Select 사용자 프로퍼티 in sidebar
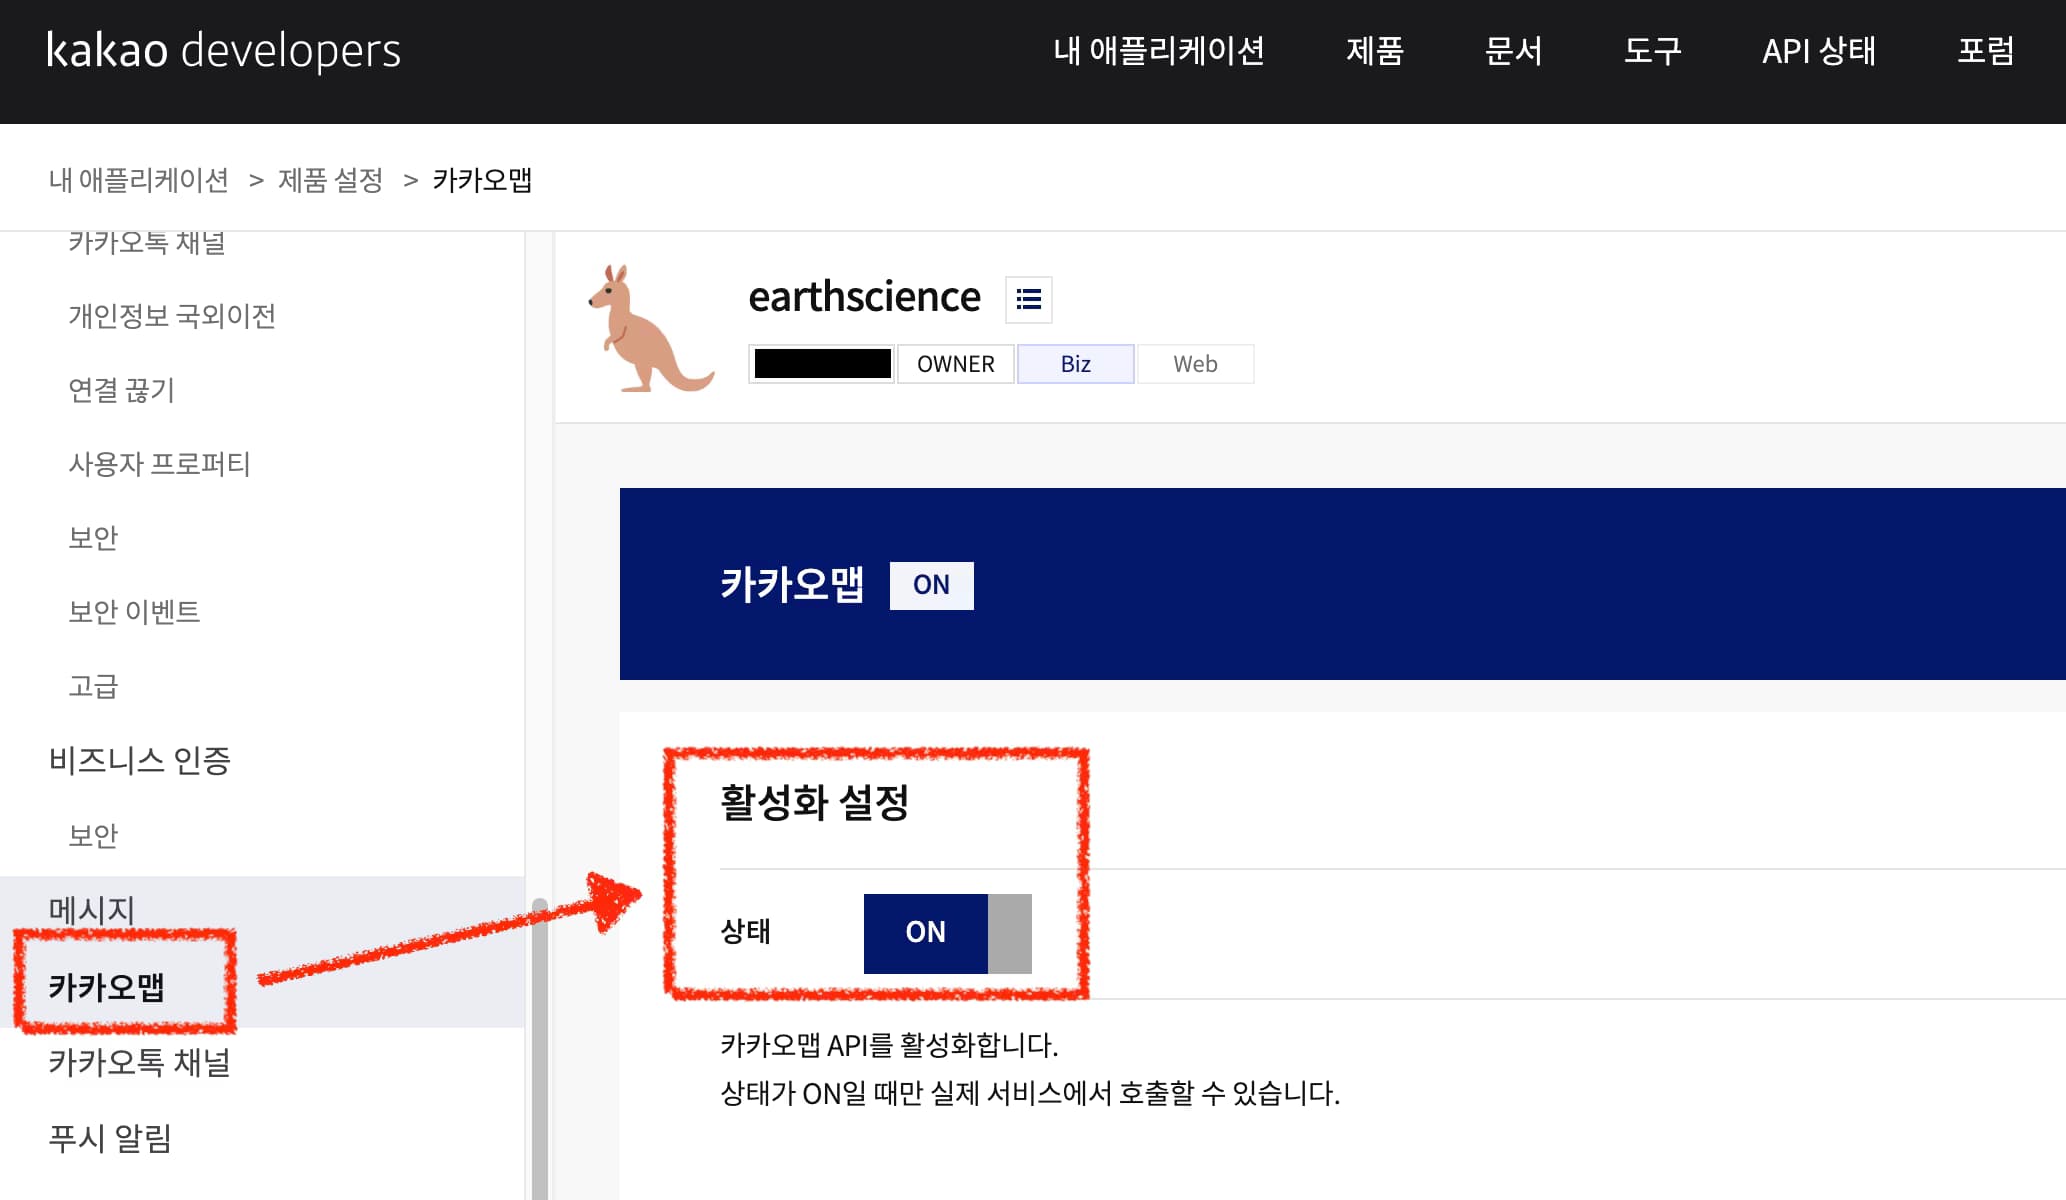Viewport: 2066px width, 1200px height. (x=159, y=464)
